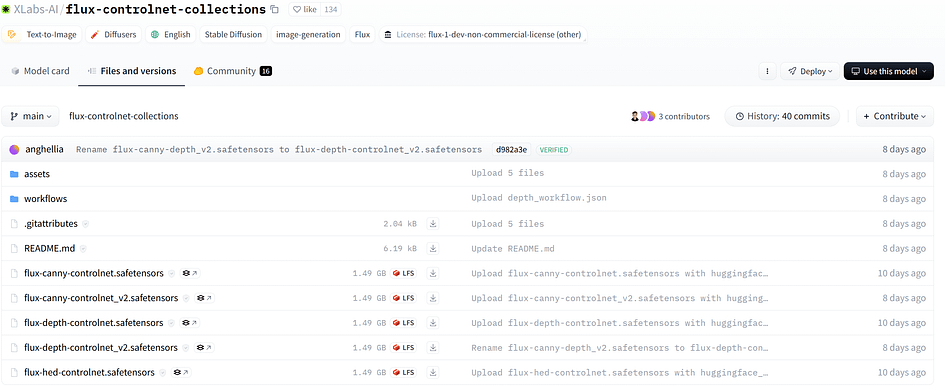
Task: Open the three-dot more options menu
Action: click(x=767, y=71)
